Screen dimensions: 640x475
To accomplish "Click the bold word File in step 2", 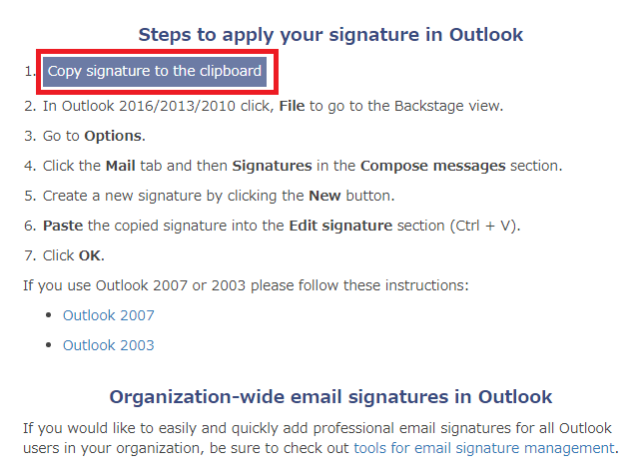I will (292, 106).
